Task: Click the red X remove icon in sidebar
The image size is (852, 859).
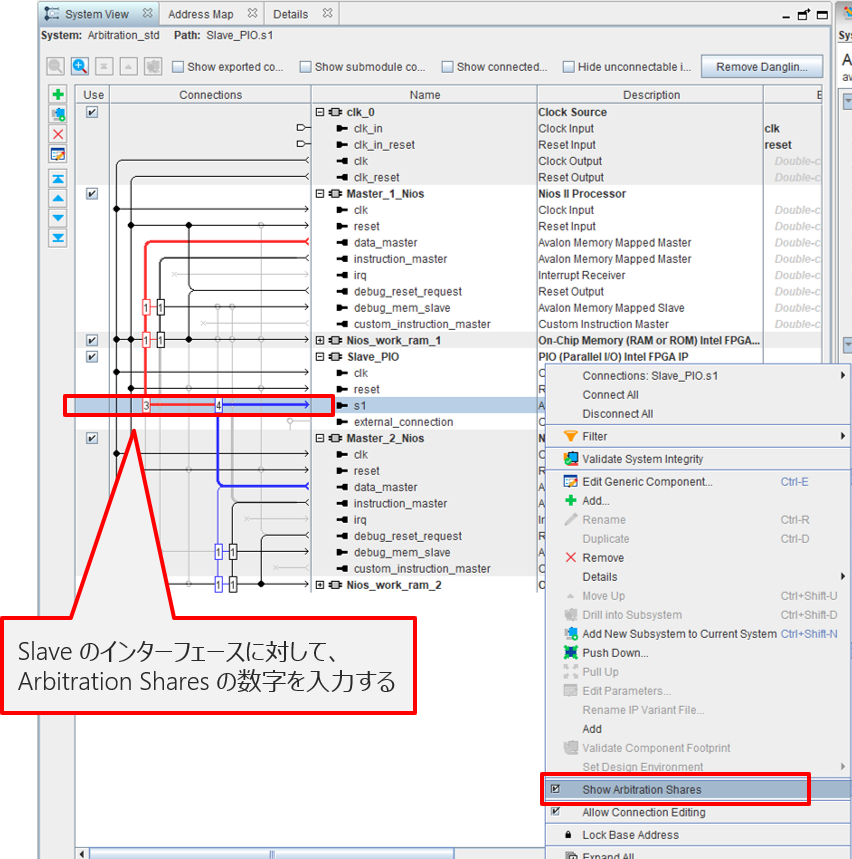Action: pos(58,134)
